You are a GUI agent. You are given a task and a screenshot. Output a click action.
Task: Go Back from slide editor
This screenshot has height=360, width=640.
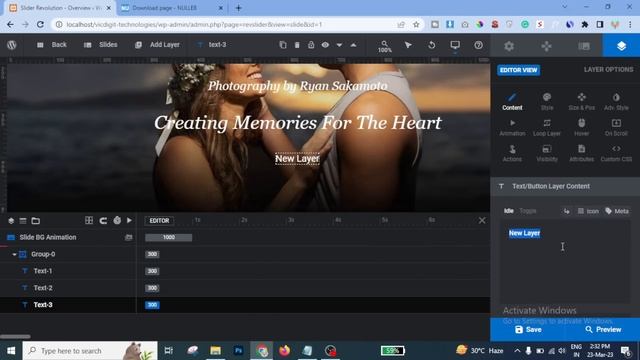coord(52,45)
